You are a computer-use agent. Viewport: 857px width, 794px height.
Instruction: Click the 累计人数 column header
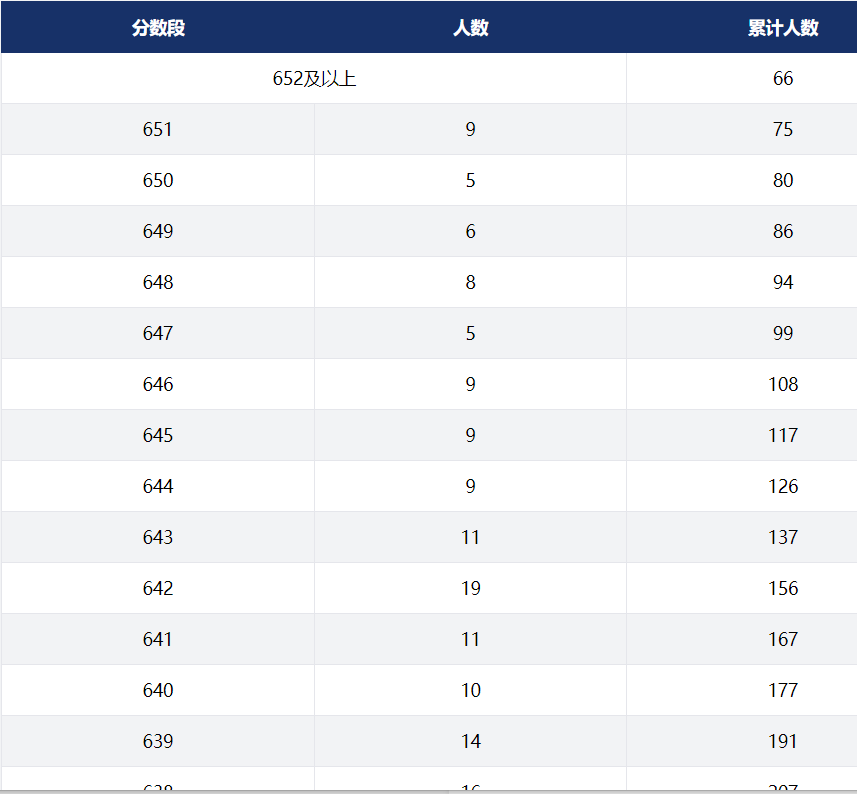coord(783,27)
